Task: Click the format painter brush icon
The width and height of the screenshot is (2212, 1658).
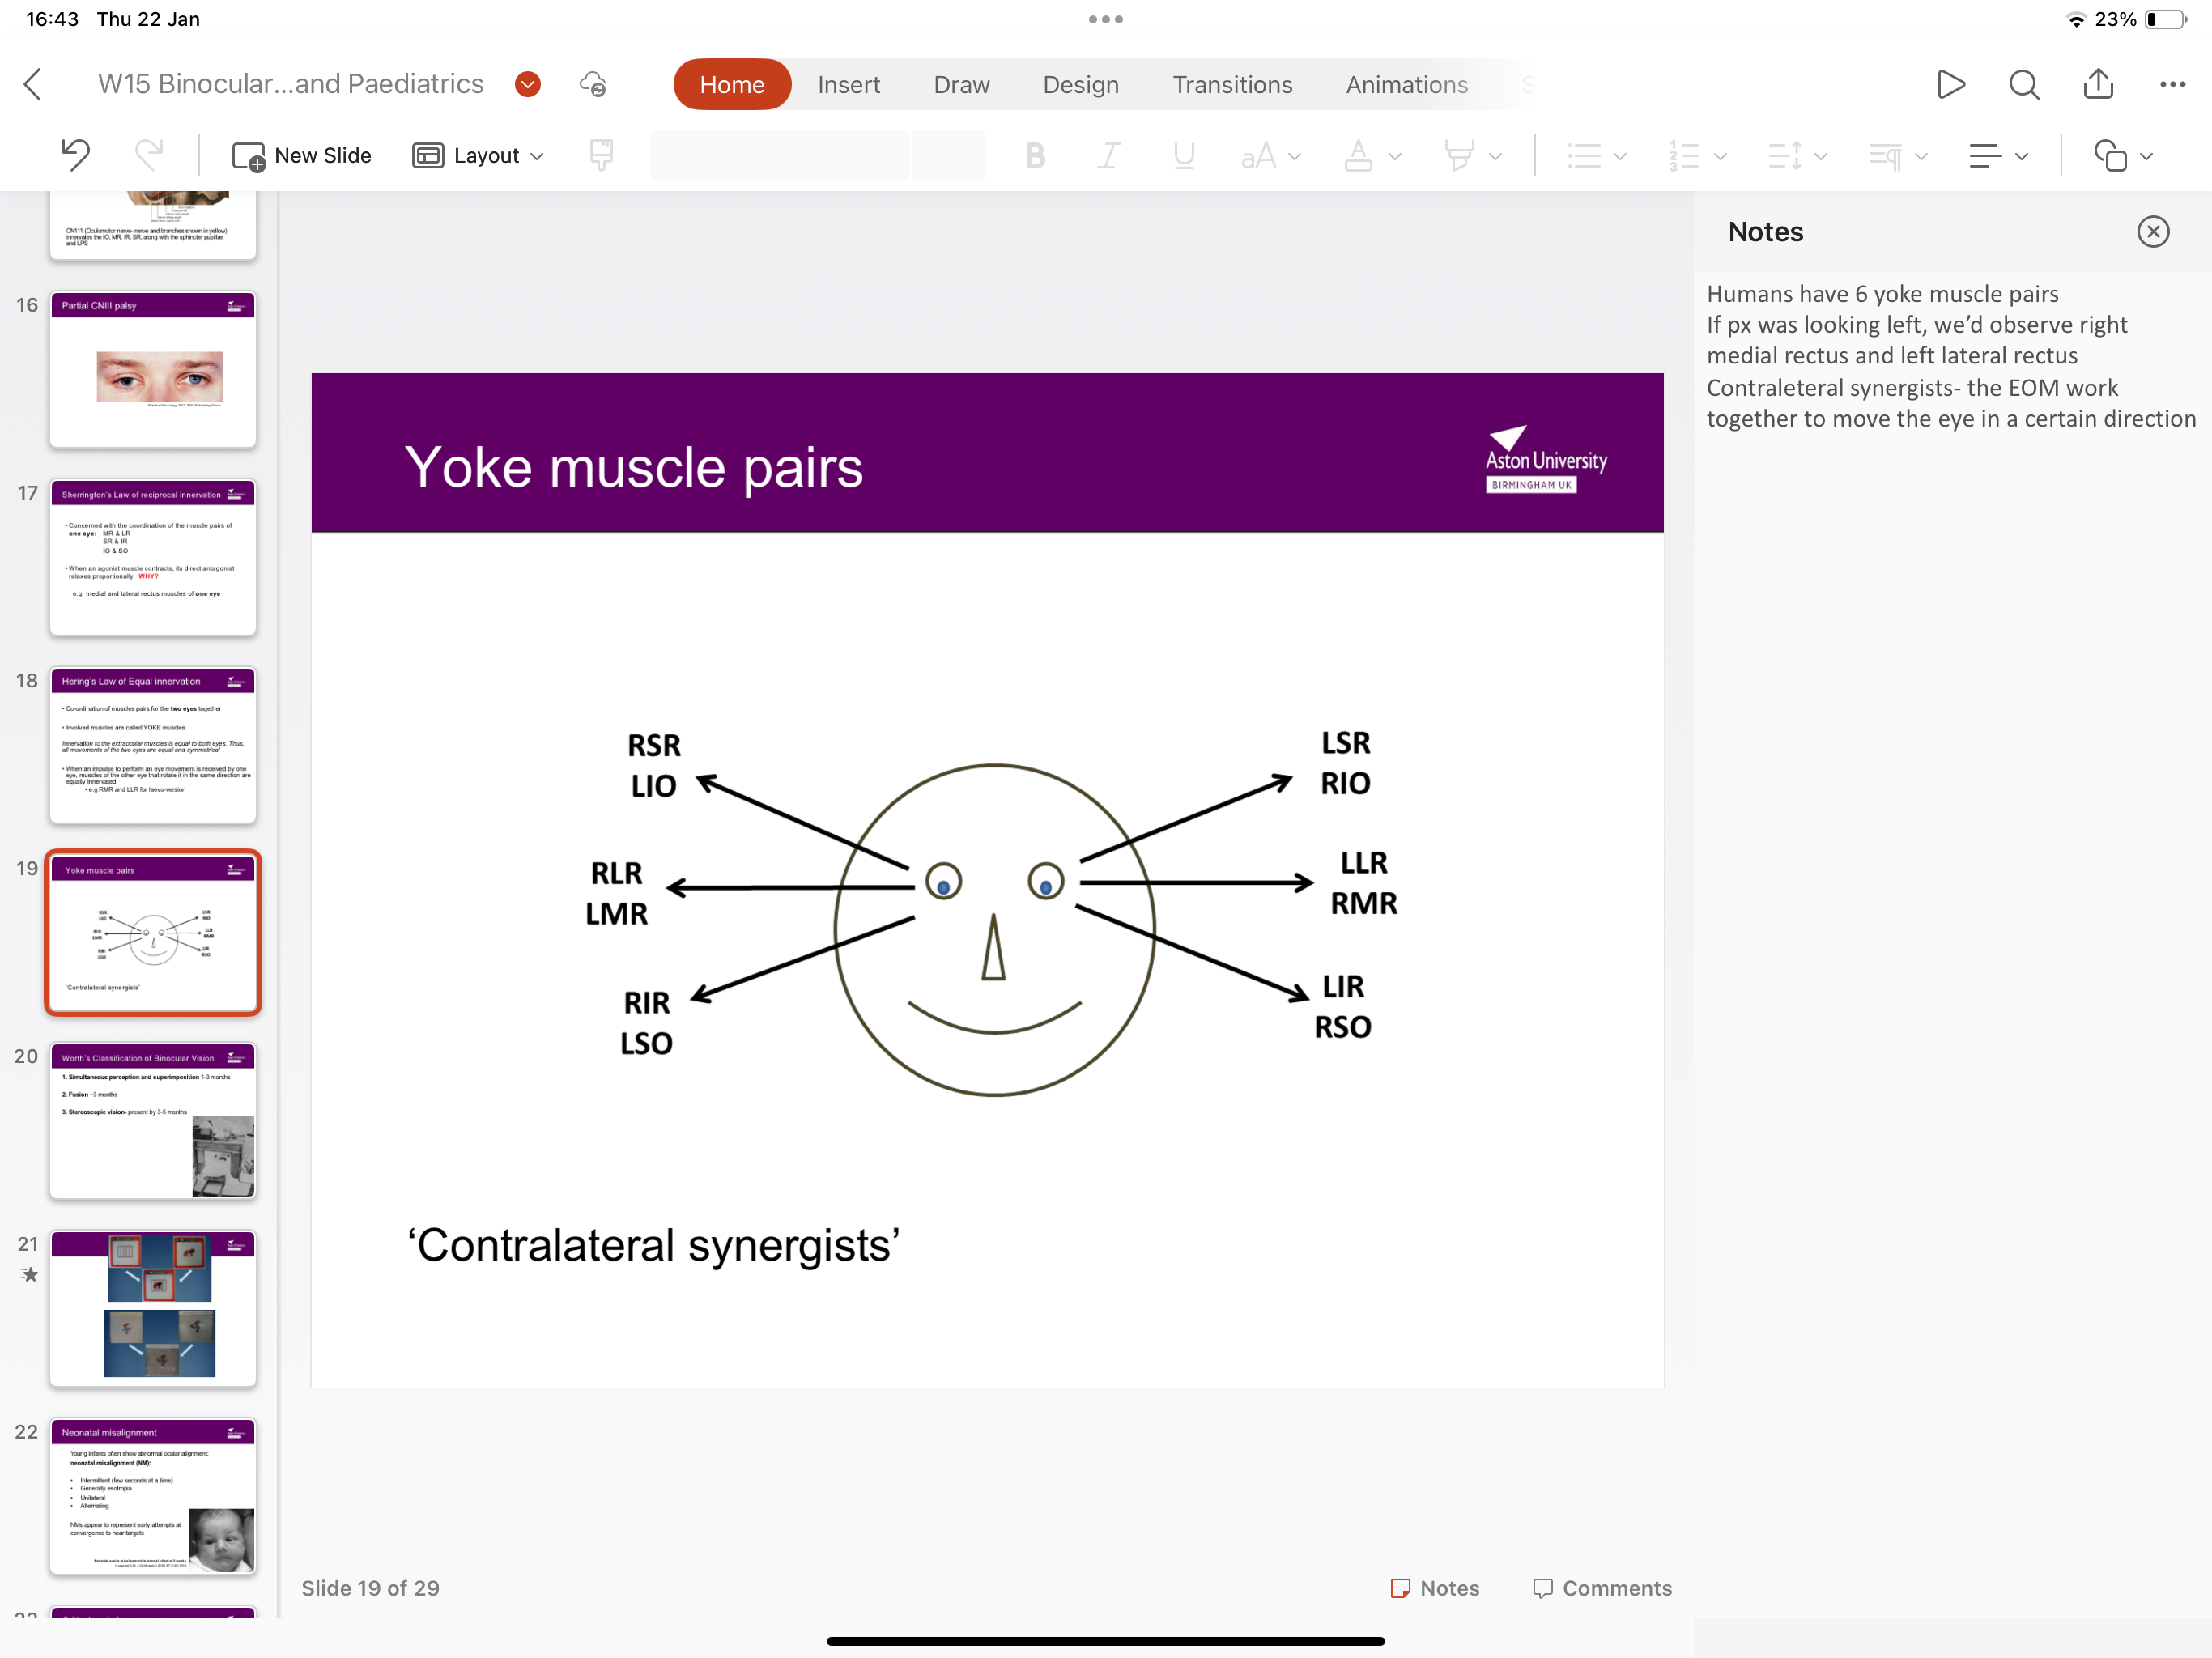Action: point(601,155)
